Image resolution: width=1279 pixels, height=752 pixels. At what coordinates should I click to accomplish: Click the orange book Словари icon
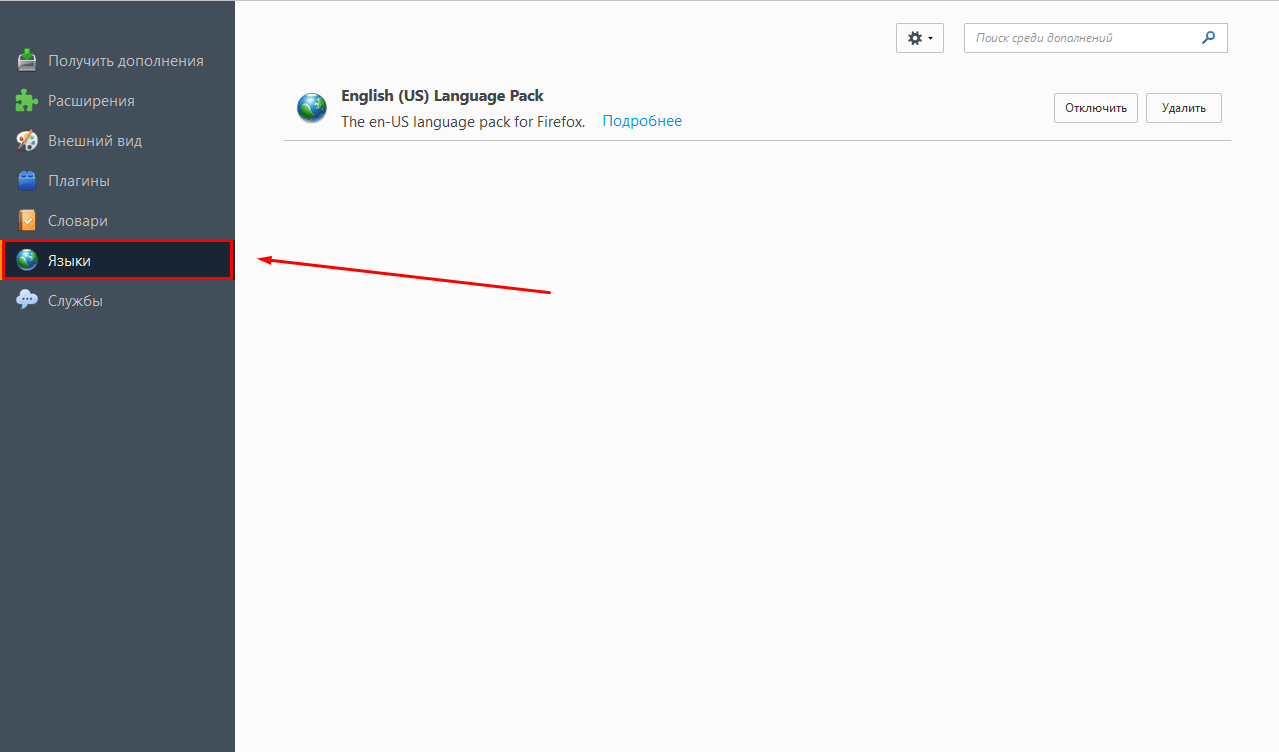coord(27,220)
